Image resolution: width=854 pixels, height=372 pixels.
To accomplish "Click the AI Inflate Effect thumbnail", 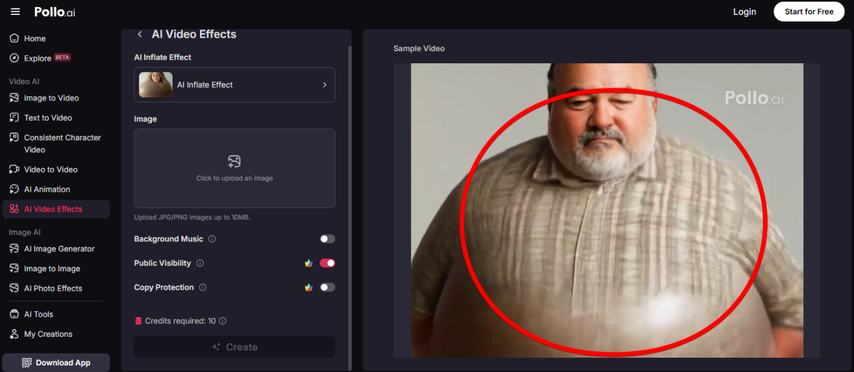I will pyautogui.click(x=156, y=85).
